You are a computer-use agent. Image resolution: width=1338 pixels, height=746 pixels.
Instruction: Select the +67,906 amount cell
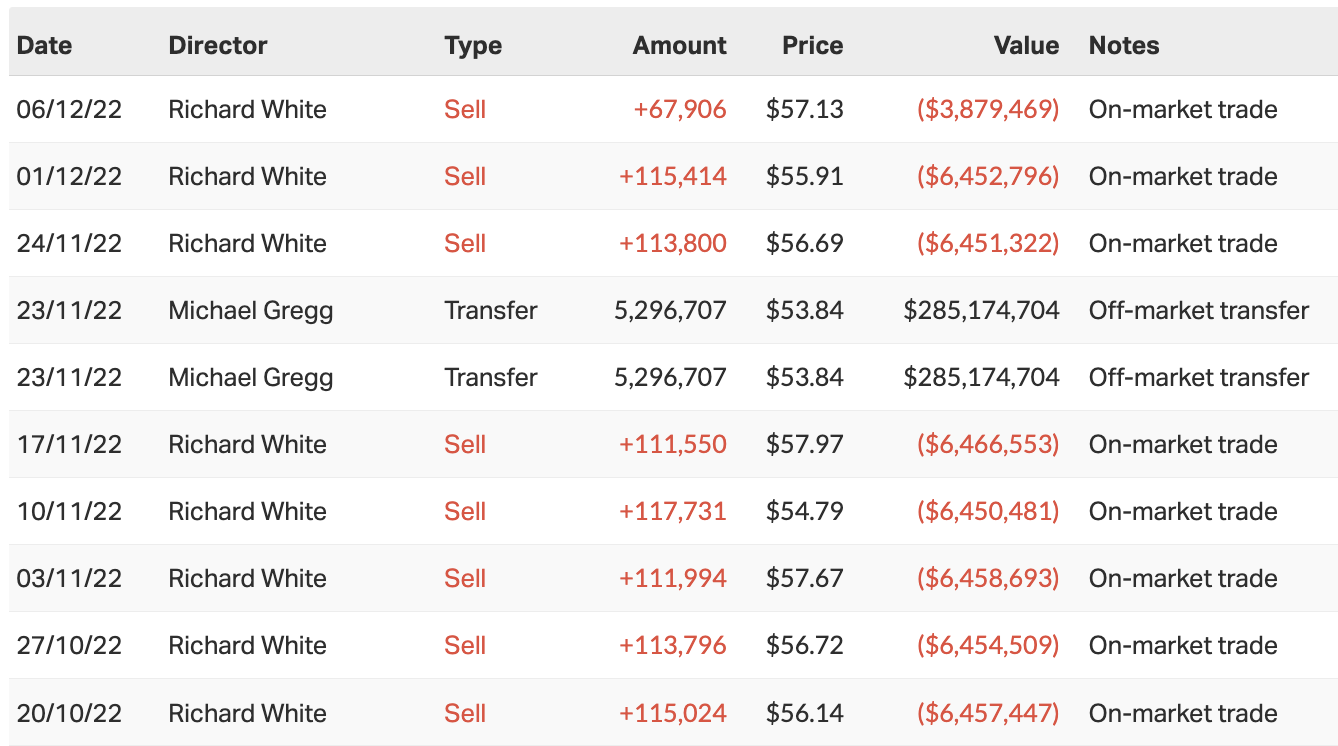(680, 109)
